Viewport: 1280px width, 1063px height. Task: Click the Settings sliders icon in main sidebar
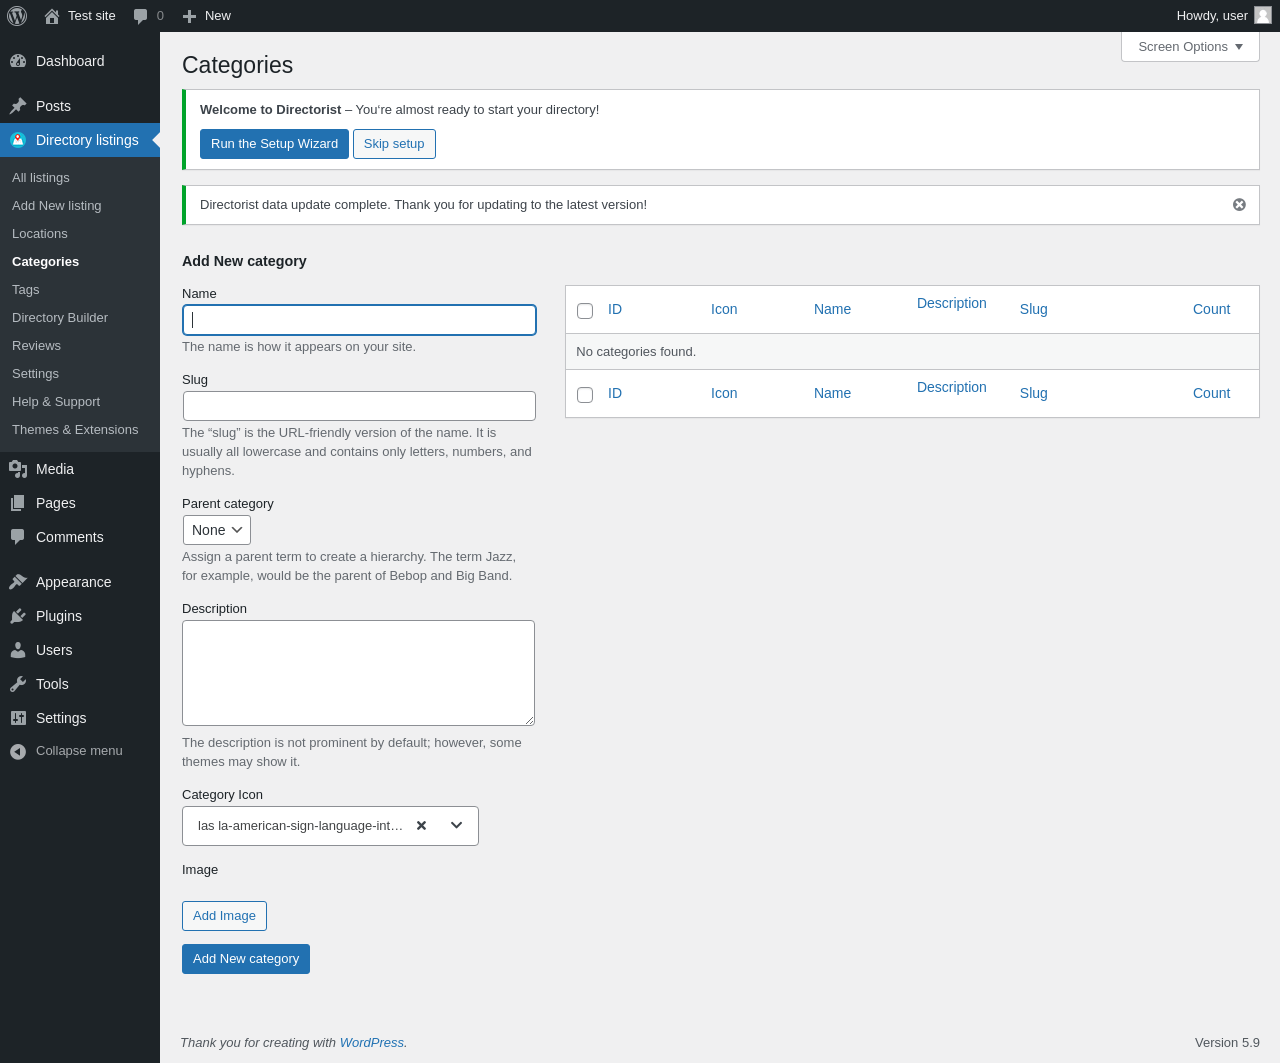point(18,718)
